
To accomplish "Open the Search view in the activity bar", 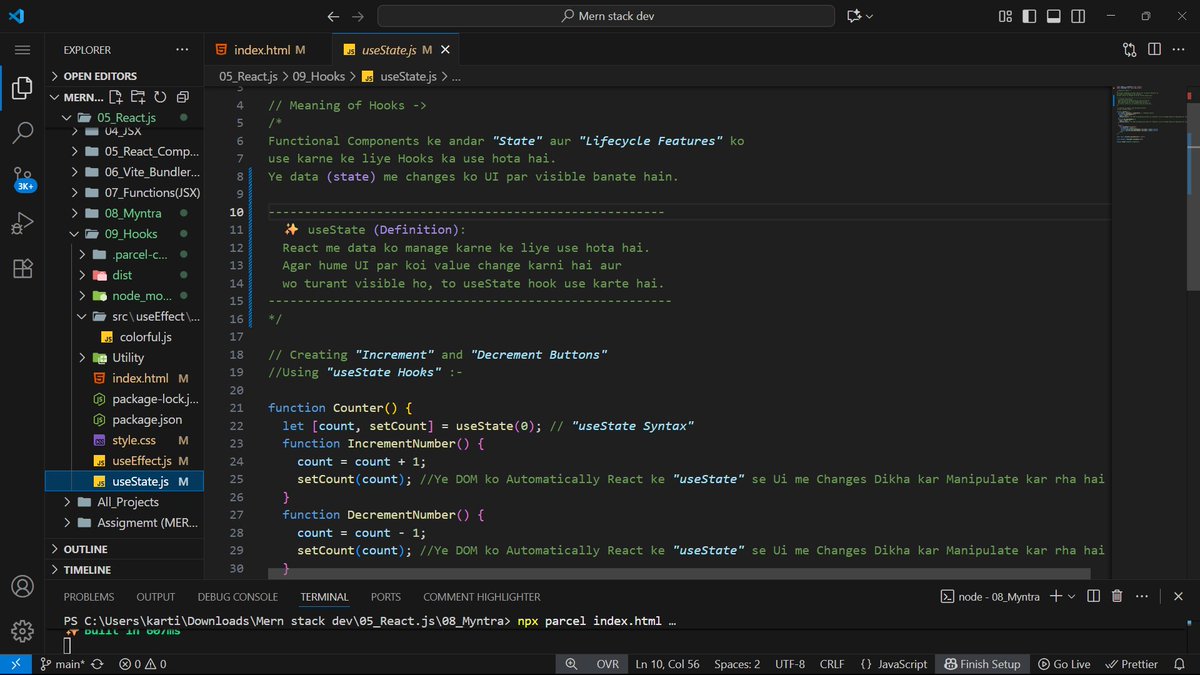I will (x=22, y=132).
